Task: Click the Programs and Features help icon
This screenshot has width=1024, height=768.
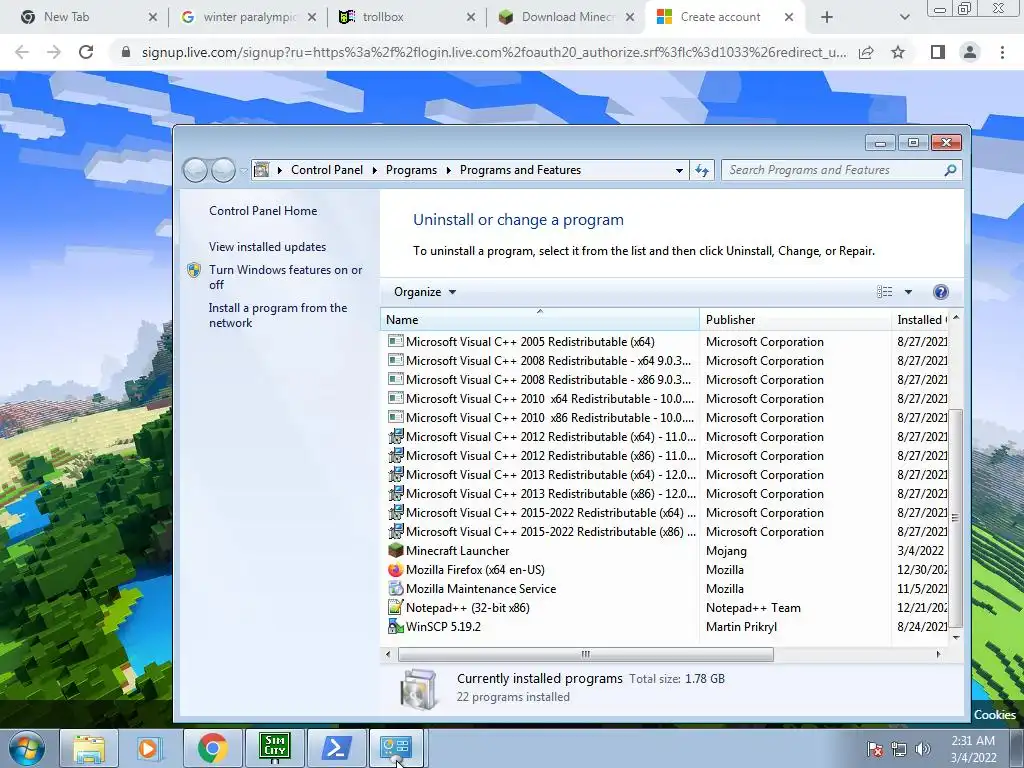Action: 940,292
